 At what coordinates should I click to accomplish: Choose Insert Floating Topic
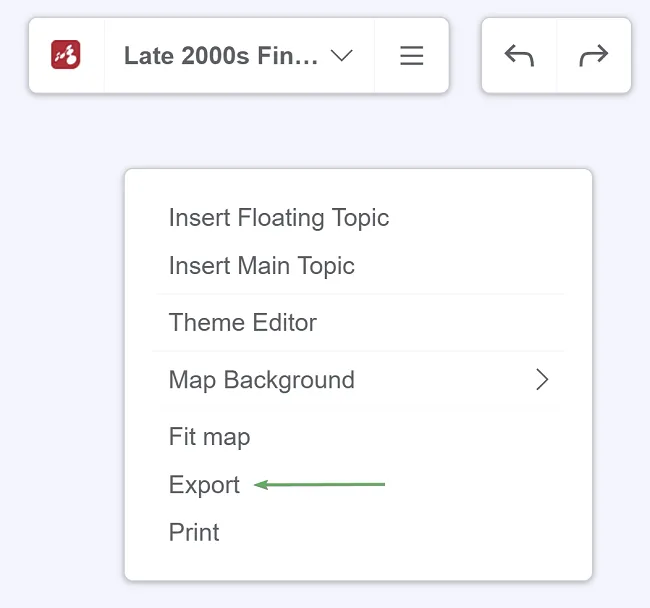pyautogui.click(x=279, y=218)
